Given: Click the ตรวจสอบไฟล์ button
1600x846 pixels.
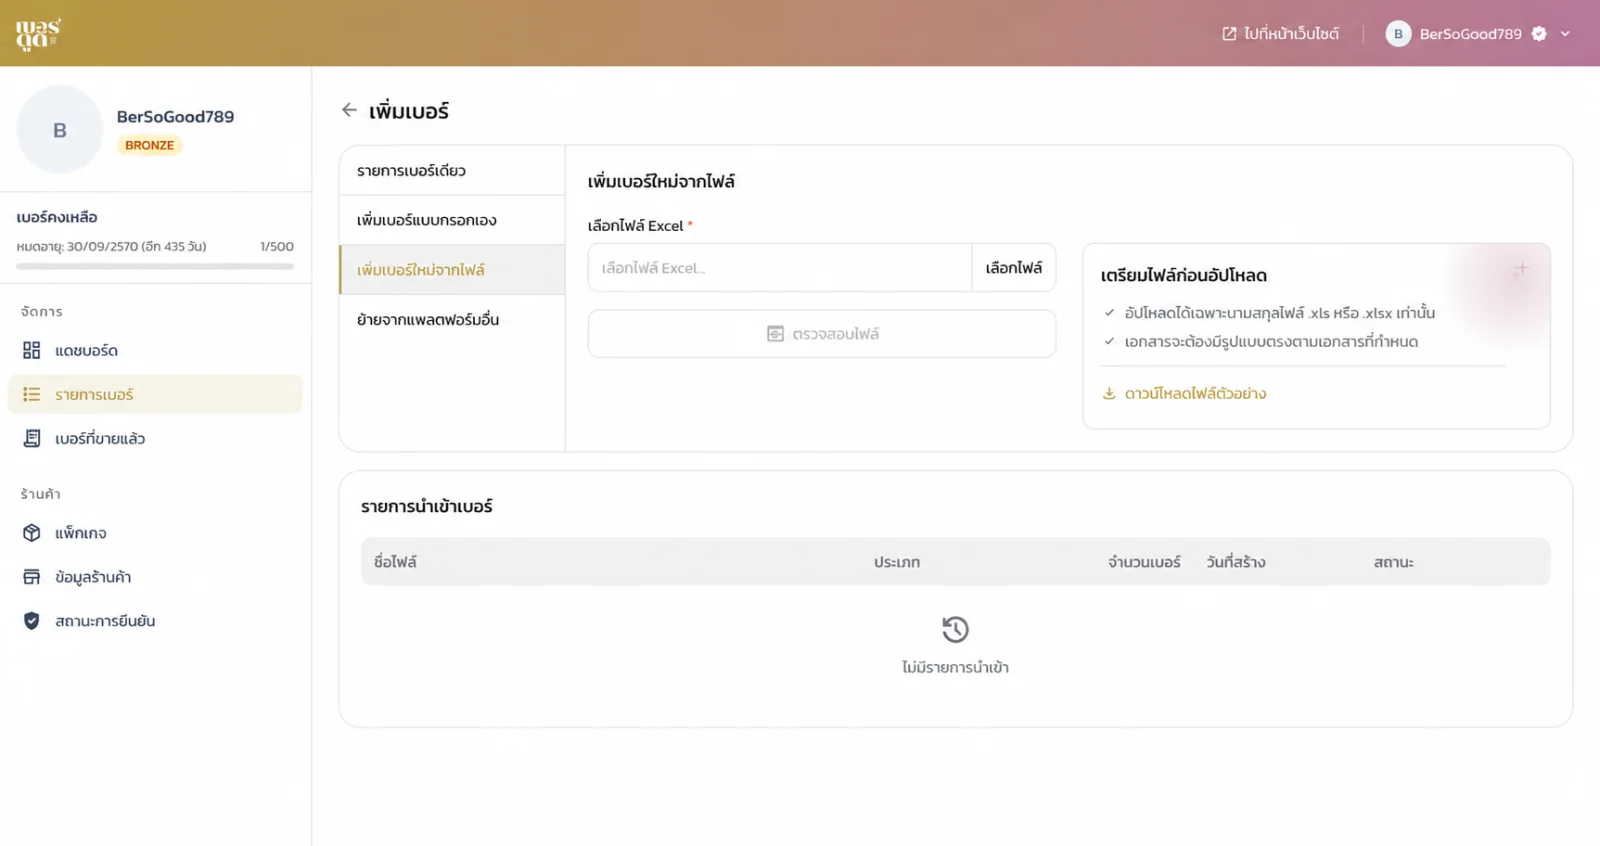Looking at the screenshot, I should tap(822, 334).
